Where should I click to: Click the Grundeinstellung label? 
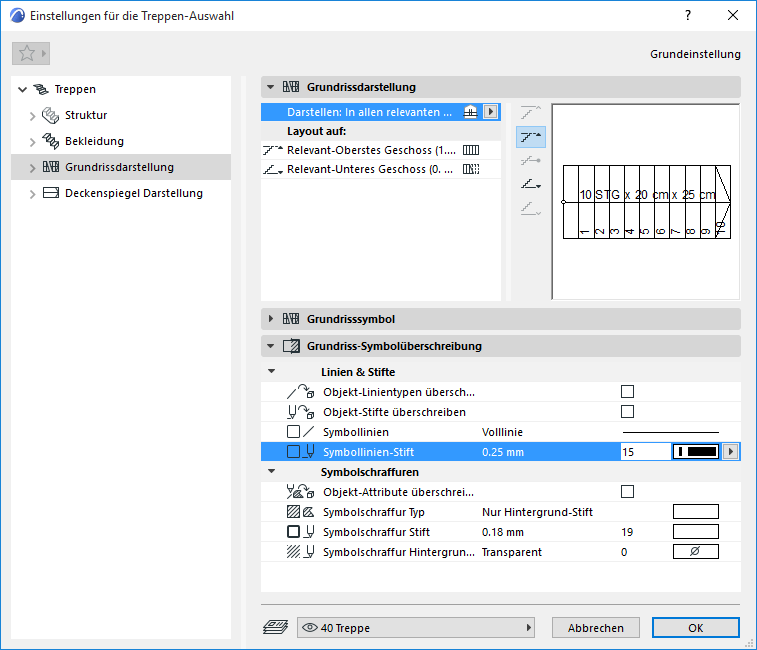point(695,54)
